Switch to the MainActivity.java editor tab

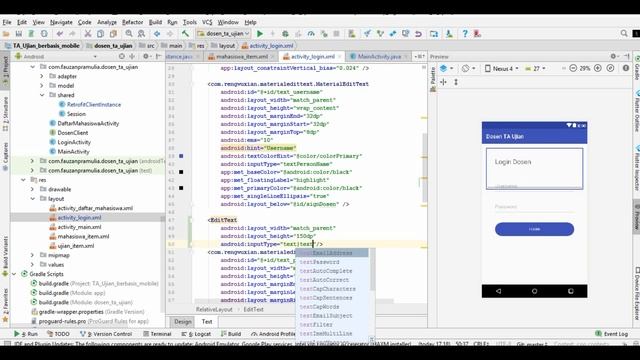click(379, 57)
